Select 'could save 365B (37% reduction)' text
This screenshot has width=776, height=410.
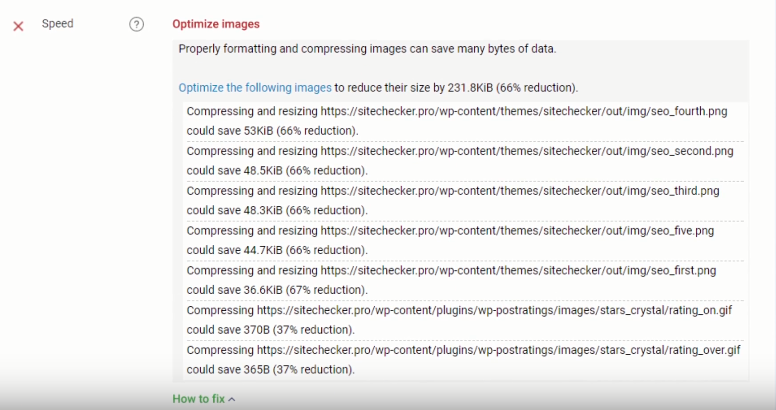(x=271, y=369)
